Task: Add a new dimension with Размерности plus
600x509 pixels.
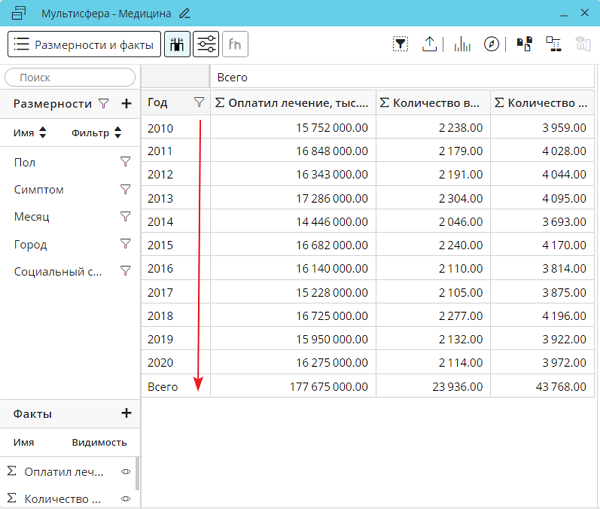Action: [126, 104]
